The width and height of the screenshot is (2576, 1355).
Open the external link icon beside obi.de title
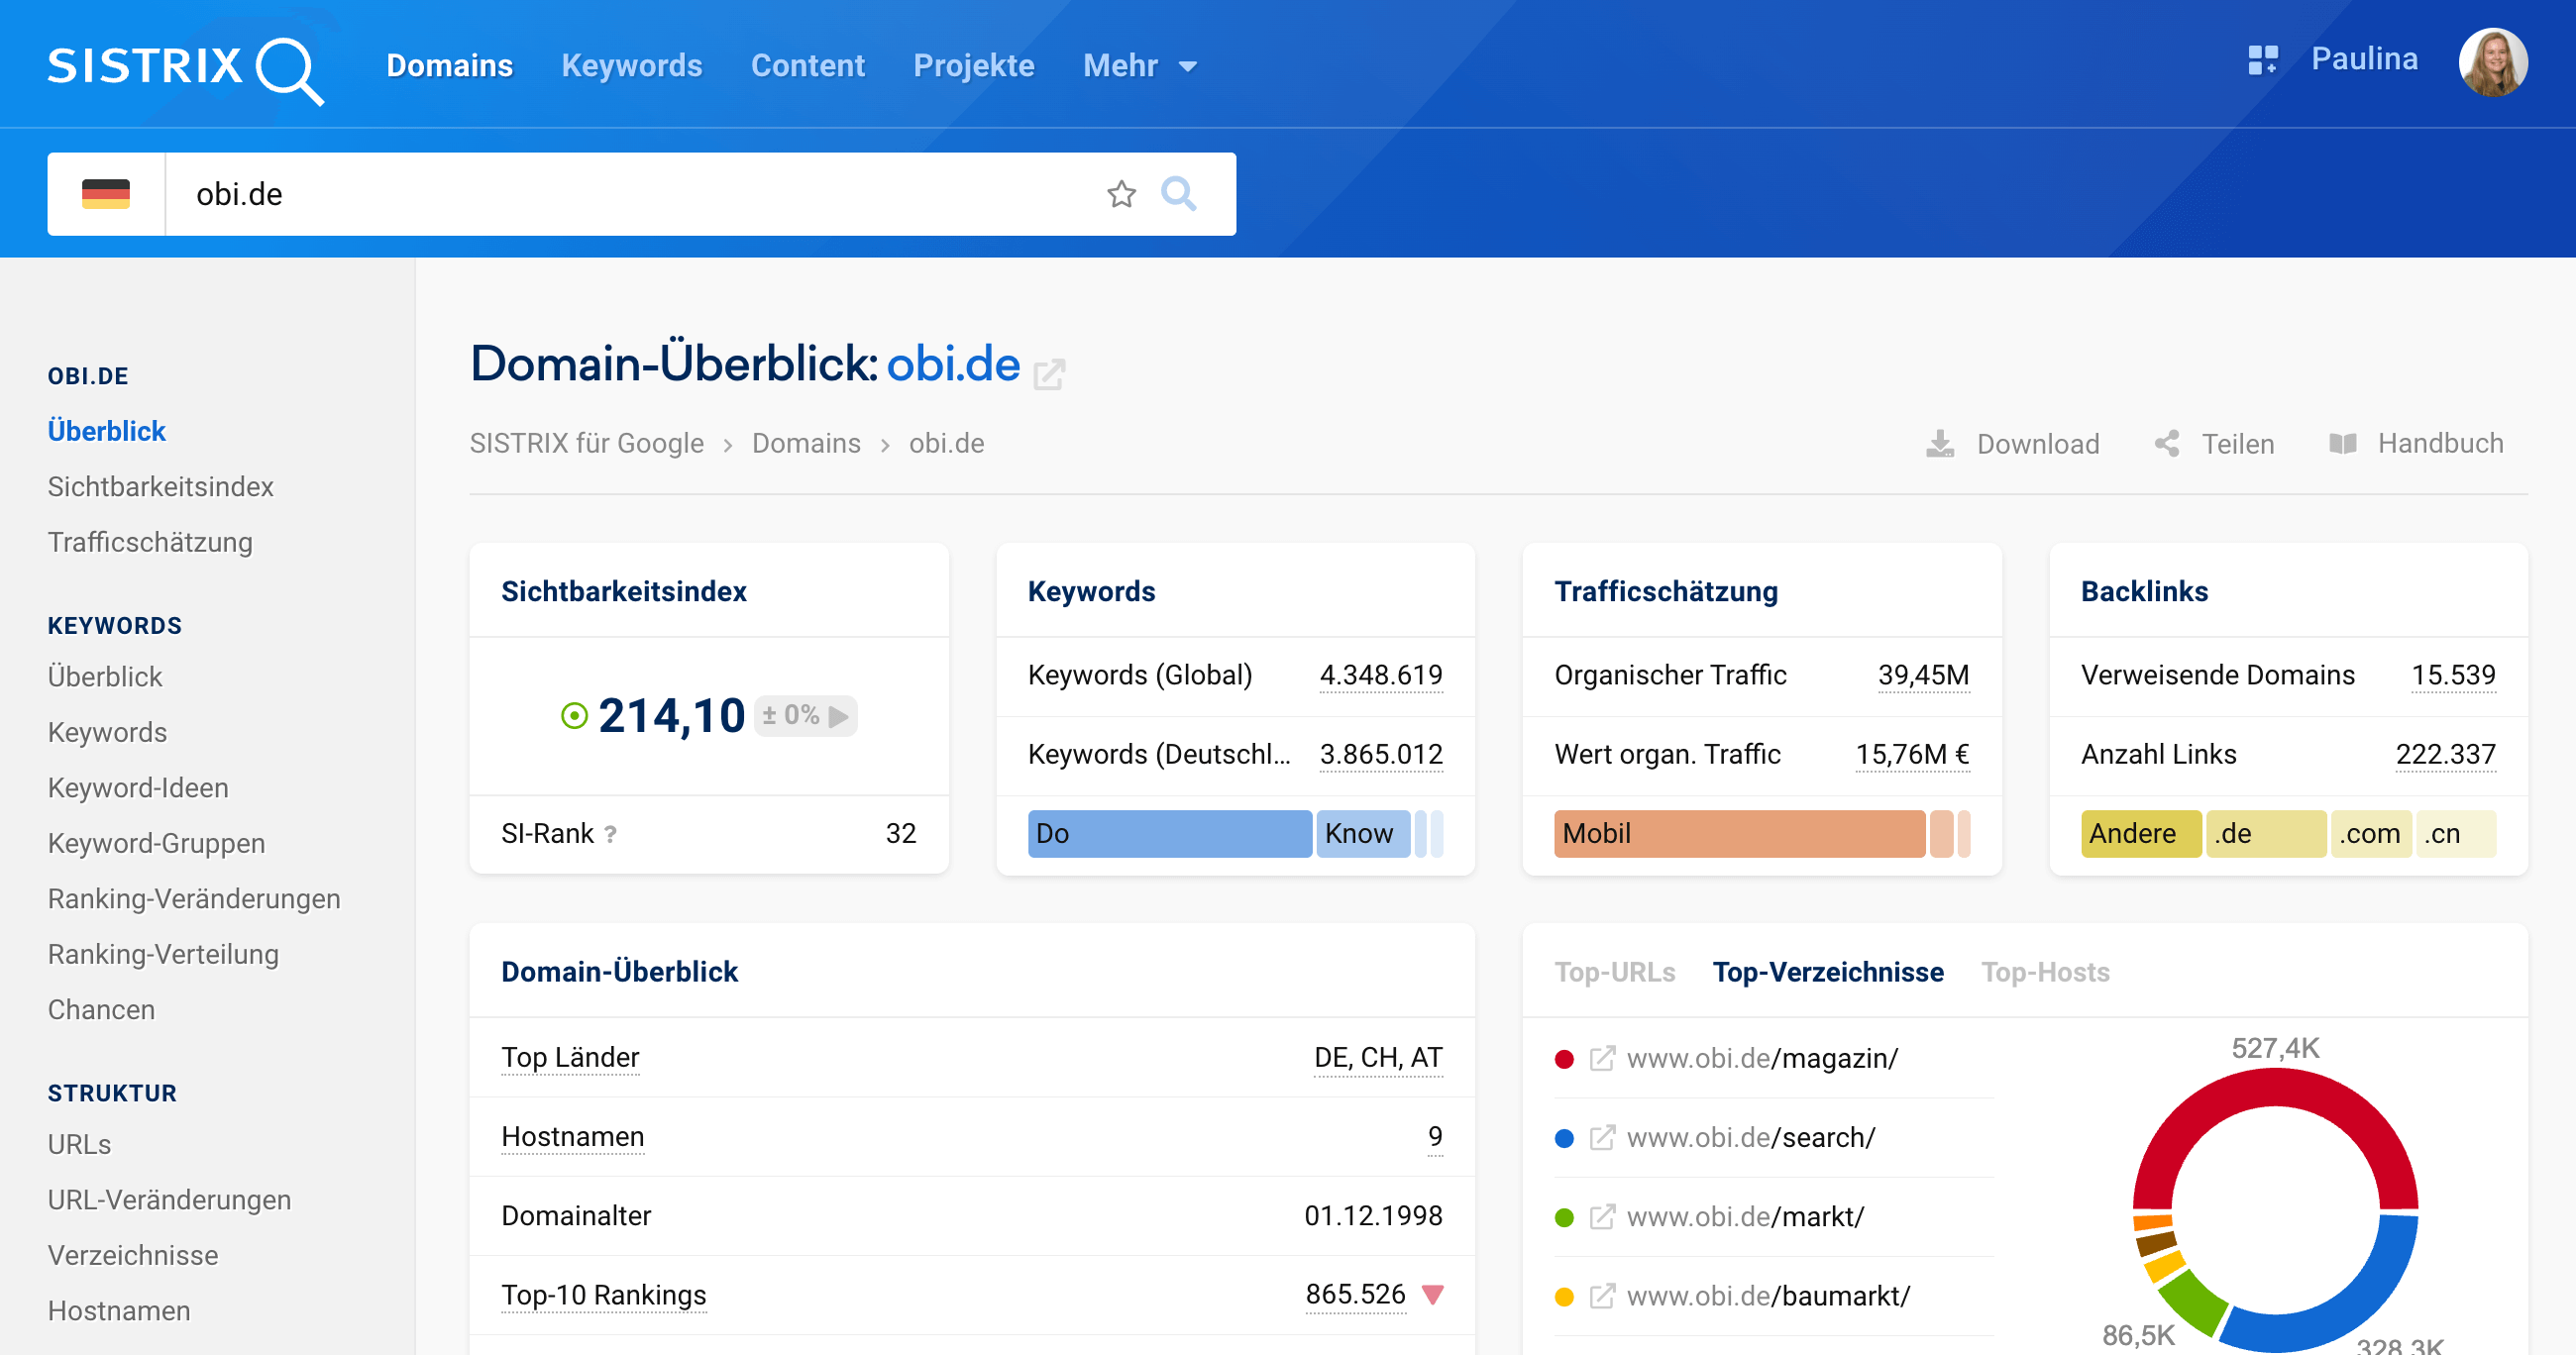[x=1049, y=374]
